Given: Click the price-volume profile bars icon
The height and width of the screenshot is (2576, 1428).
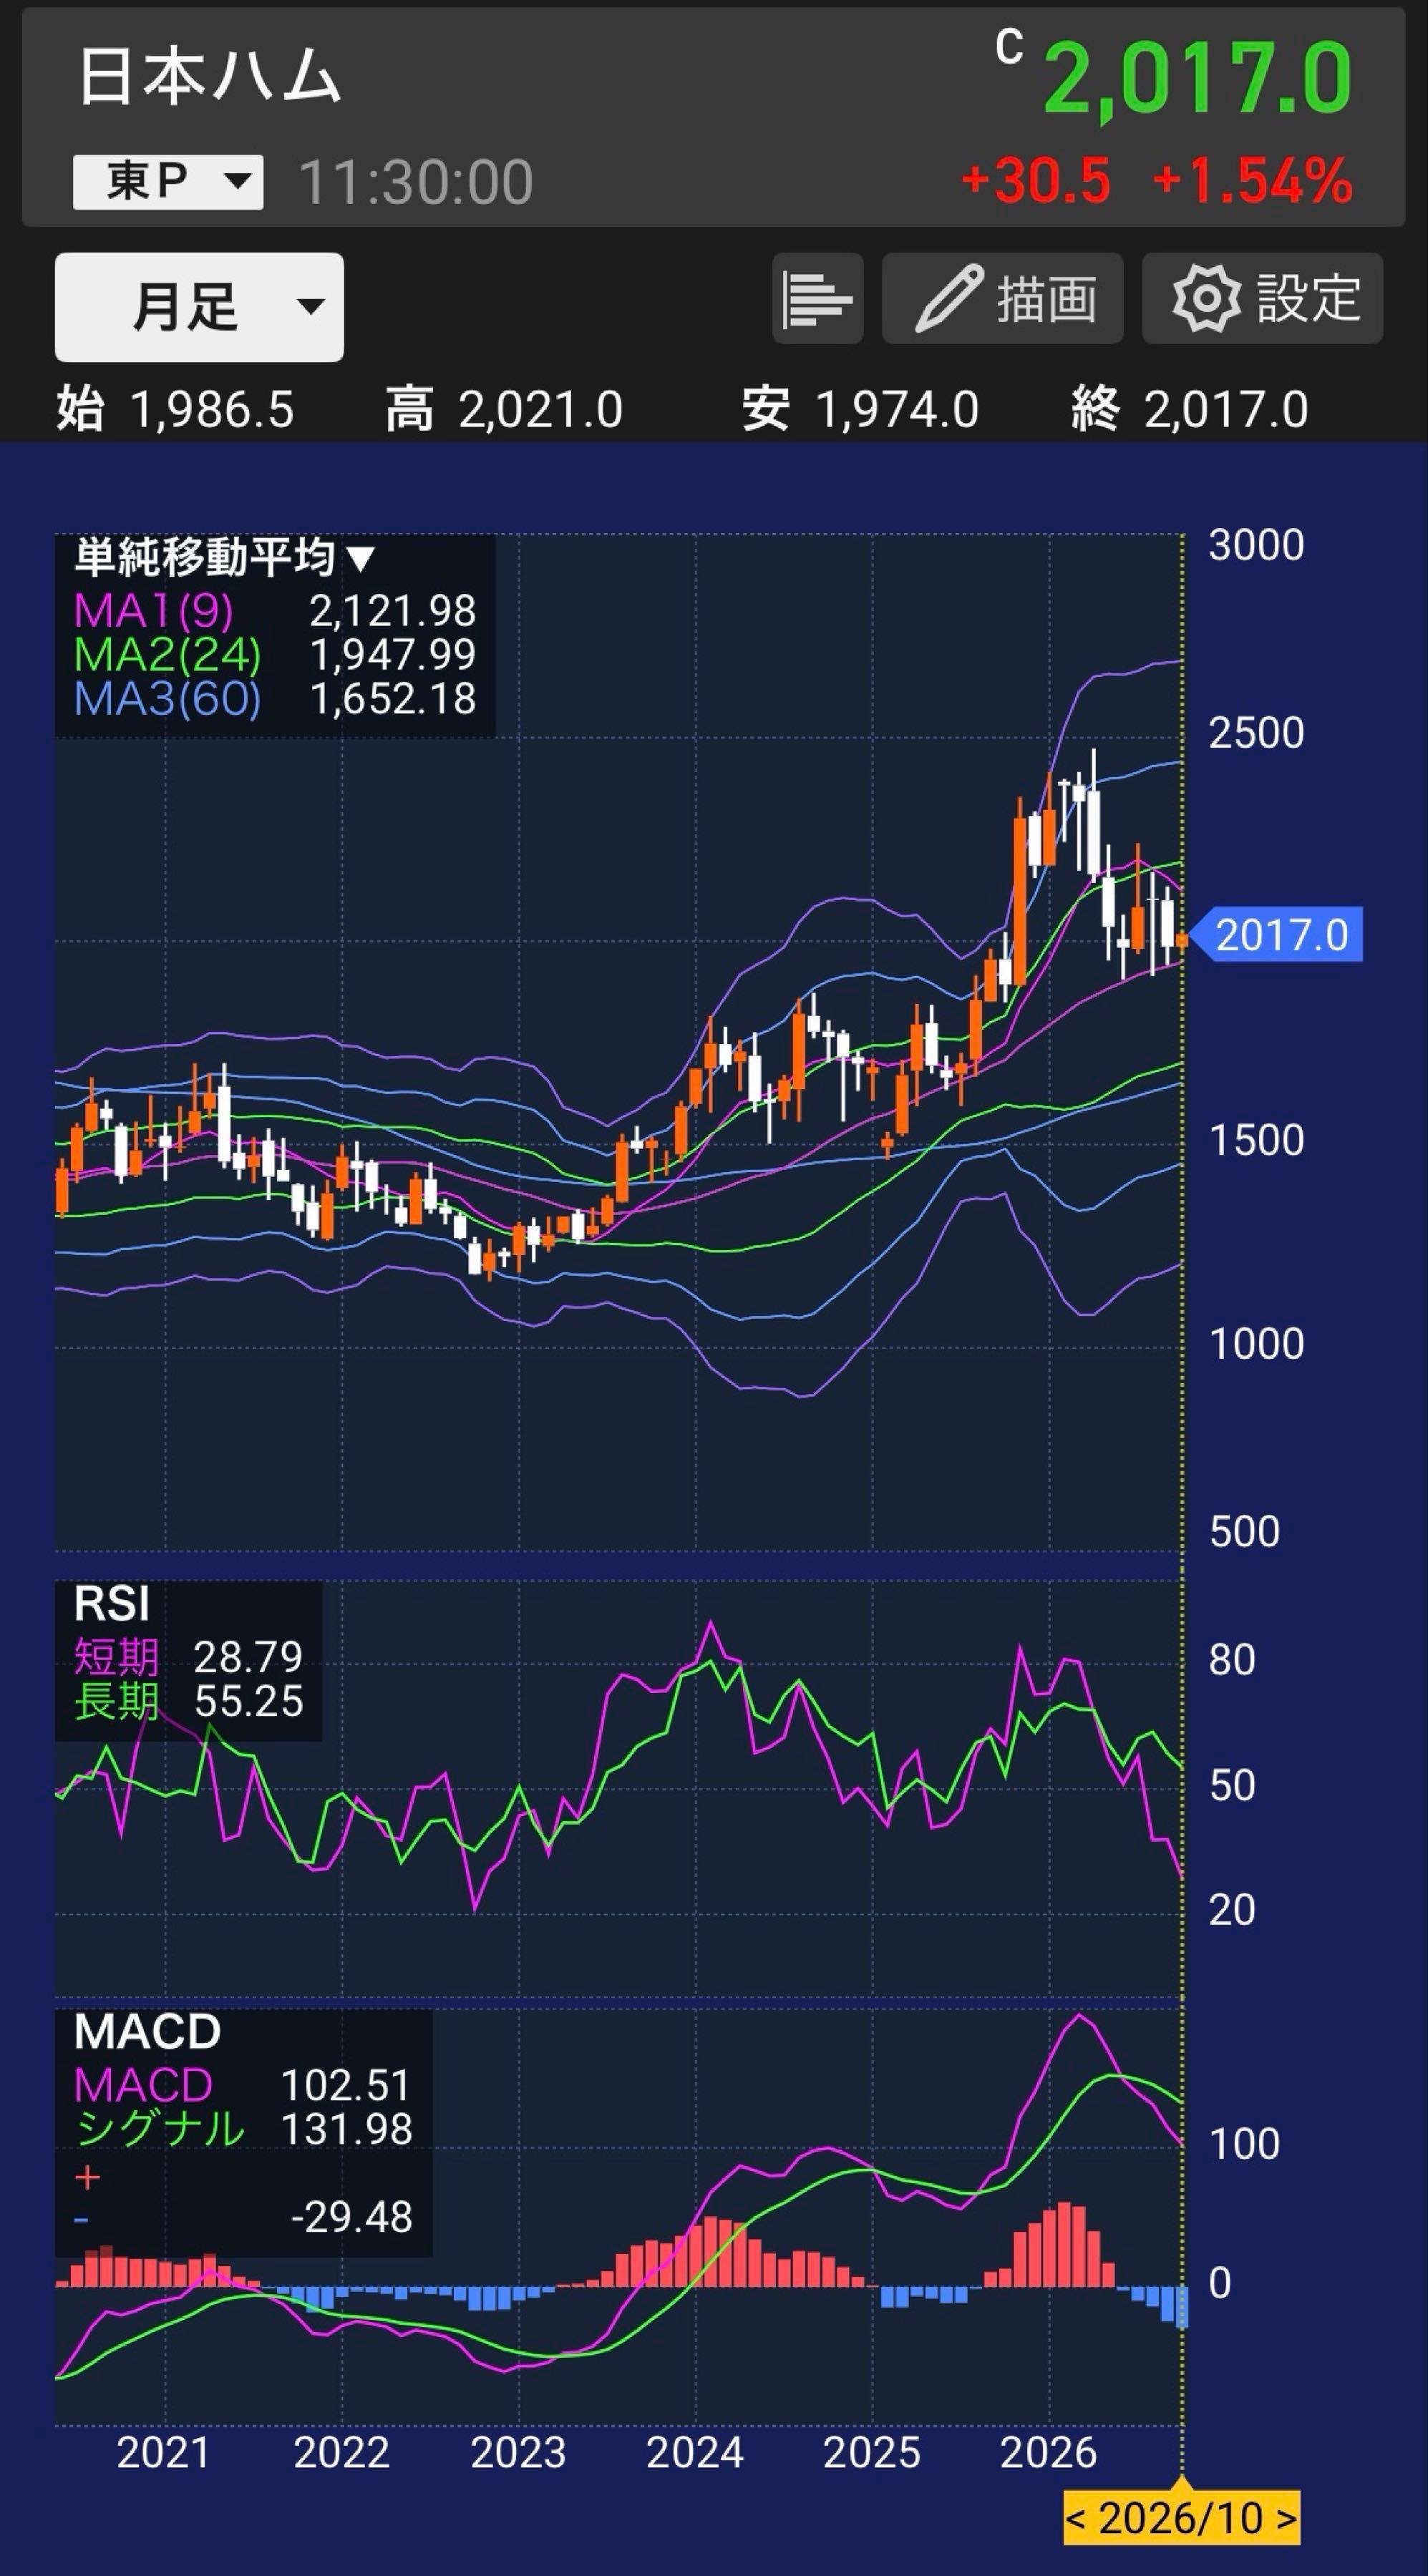Looking at the screenshot, I should 817,299.
